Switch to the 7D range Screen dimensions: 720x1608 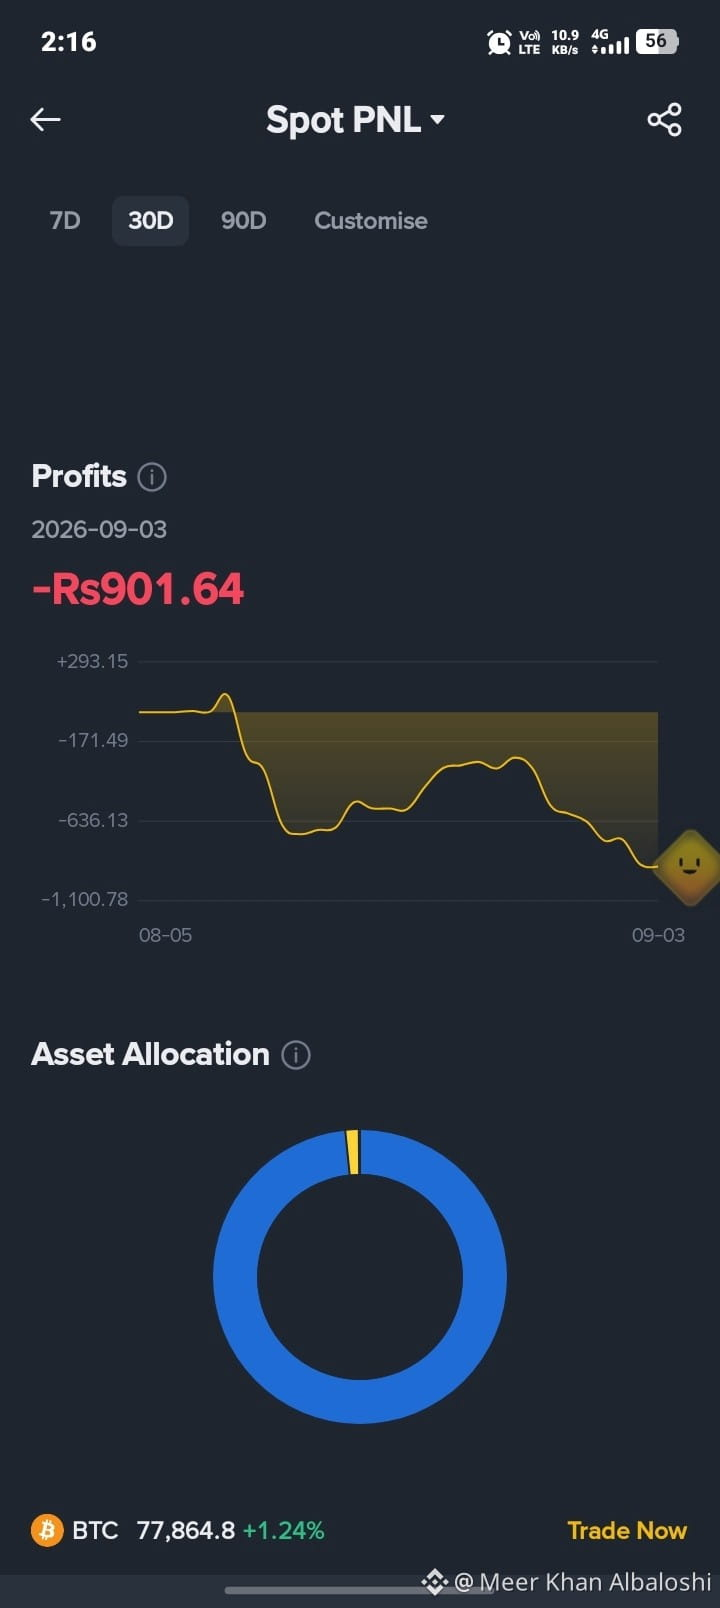65,221
